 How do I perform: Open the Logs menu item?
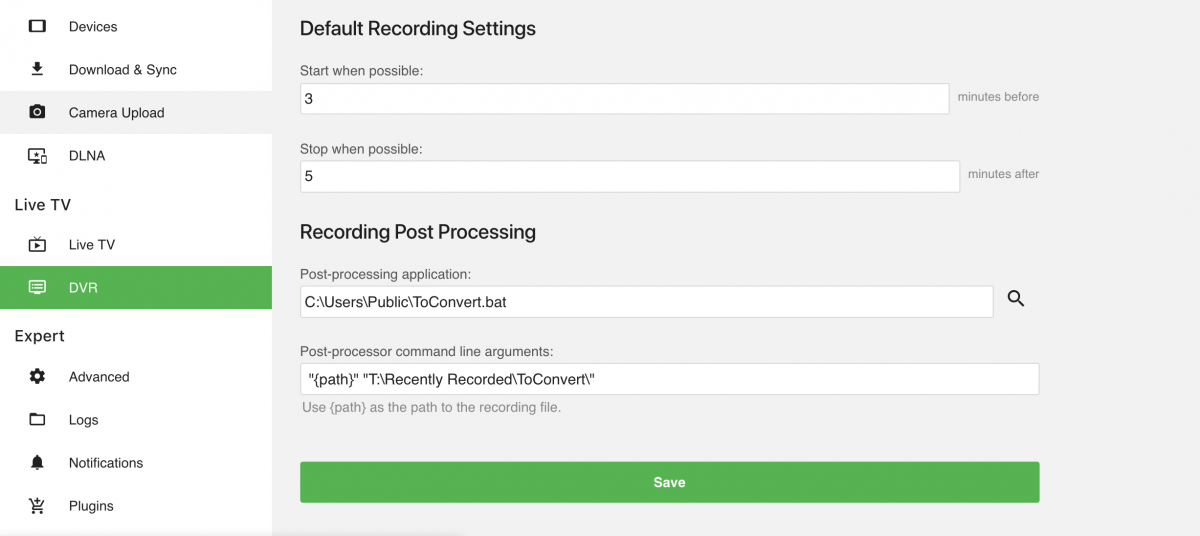(x=83, y=419)
